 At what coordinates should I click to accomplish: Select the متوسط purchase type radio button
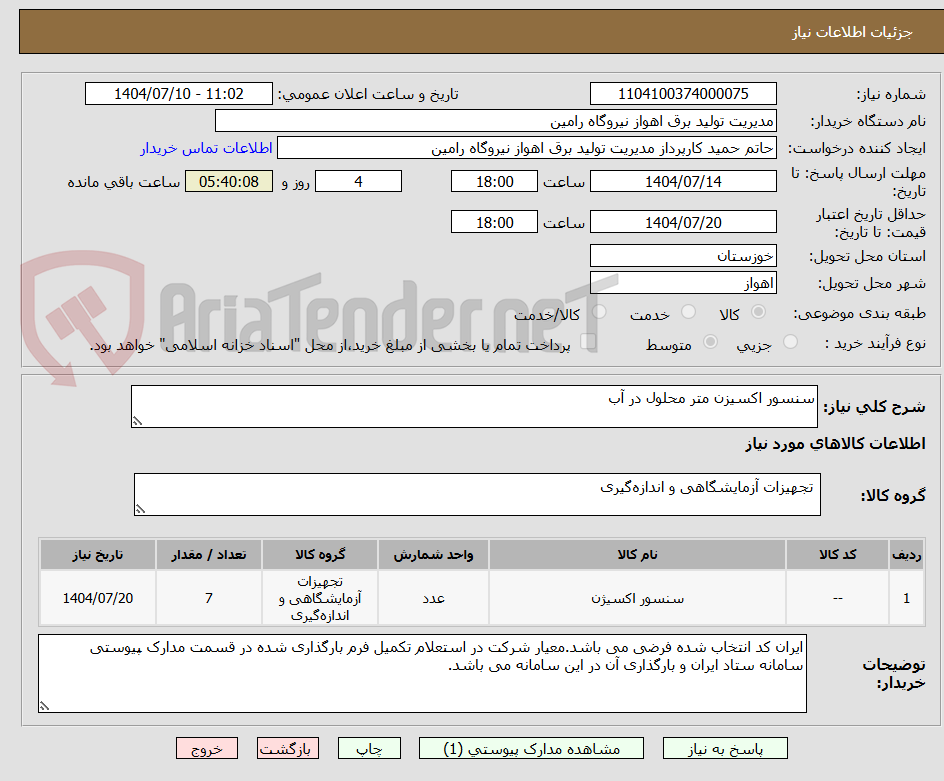coord(710,341)
